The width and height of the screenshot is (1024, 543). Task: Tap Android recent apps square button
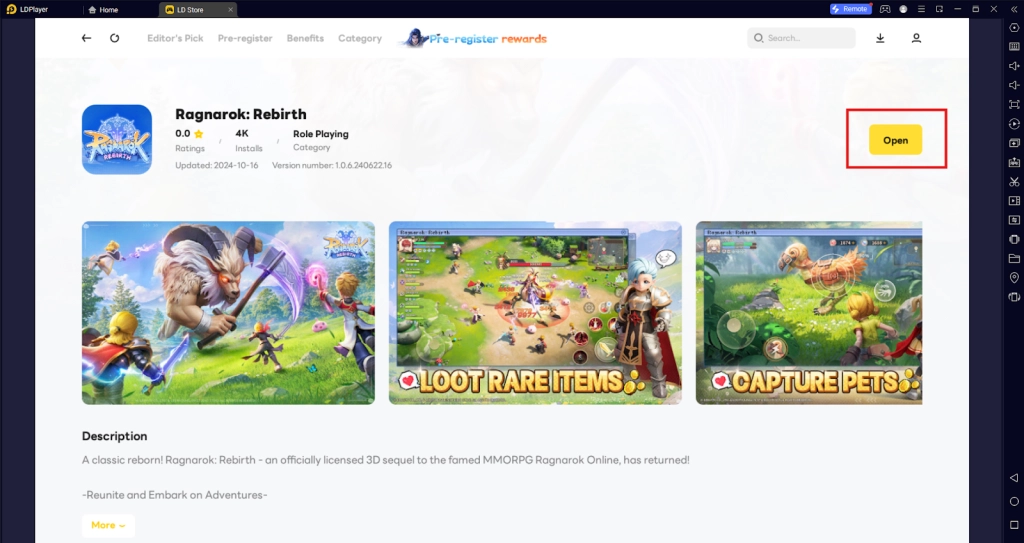1014,525
